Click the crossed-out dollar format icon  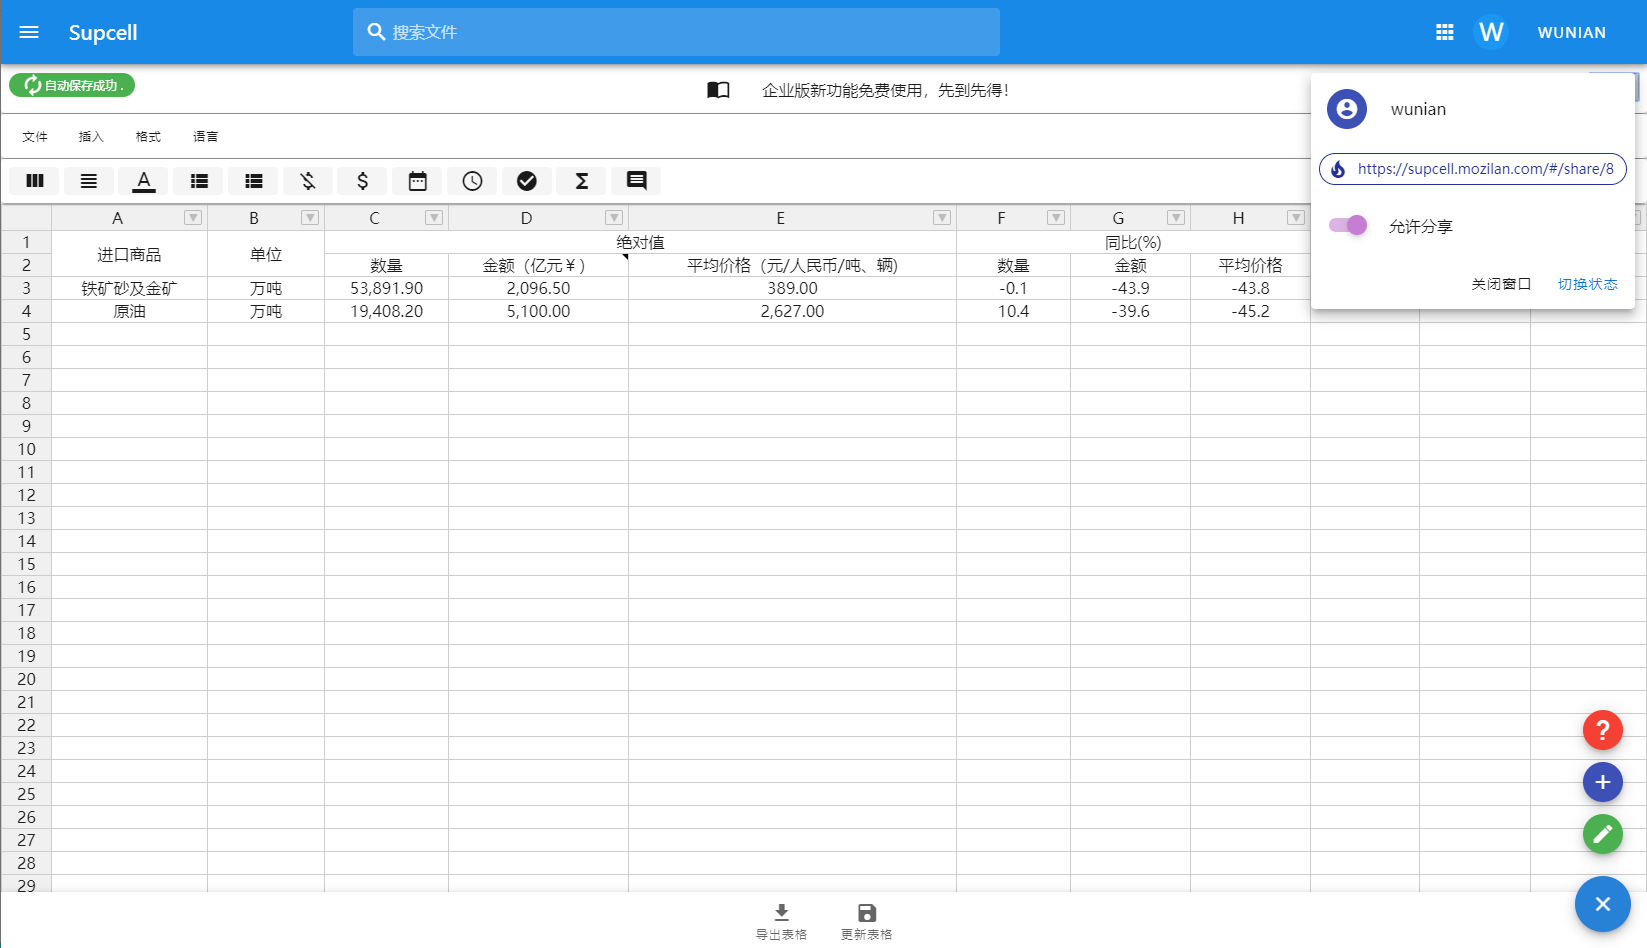click(308, 181)
